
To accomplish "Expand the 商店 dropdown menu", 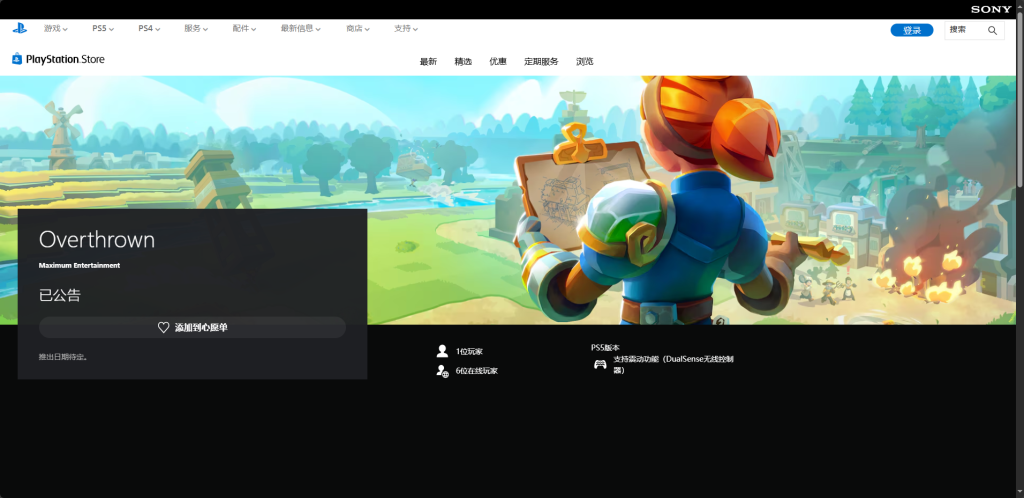I will (358, 29).
